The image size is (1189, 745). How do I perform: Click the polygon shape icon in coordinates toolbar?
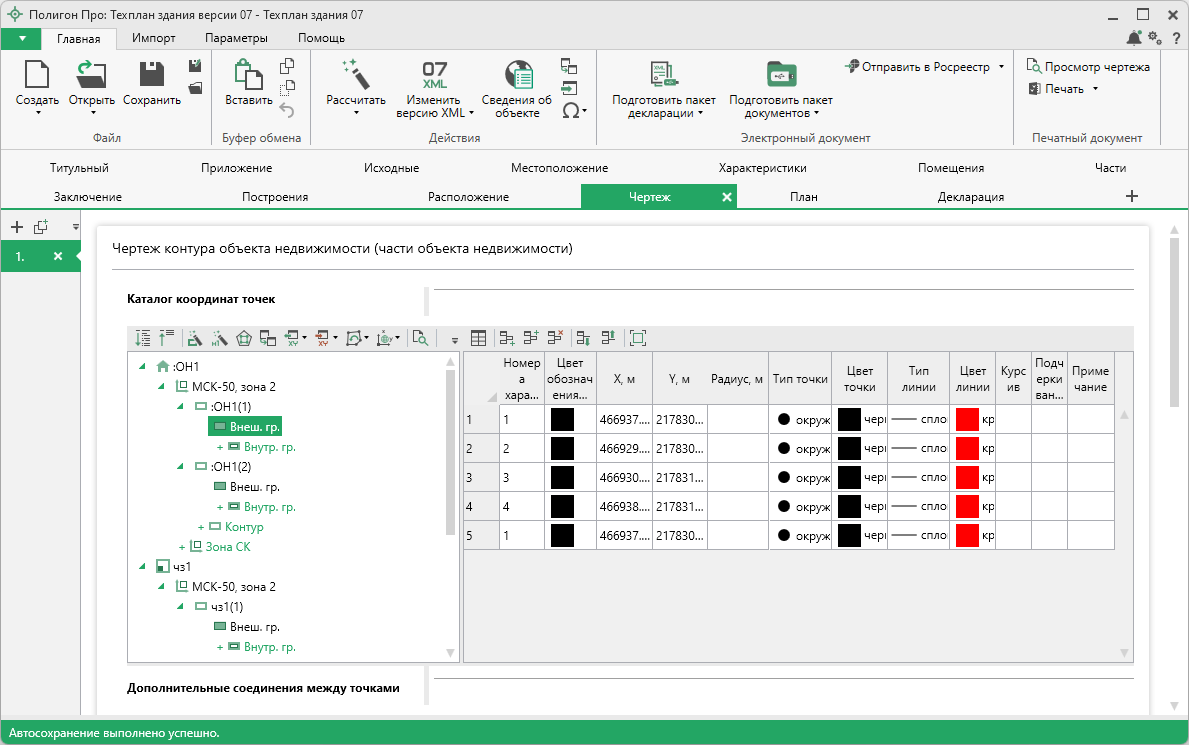pos(244,339)
